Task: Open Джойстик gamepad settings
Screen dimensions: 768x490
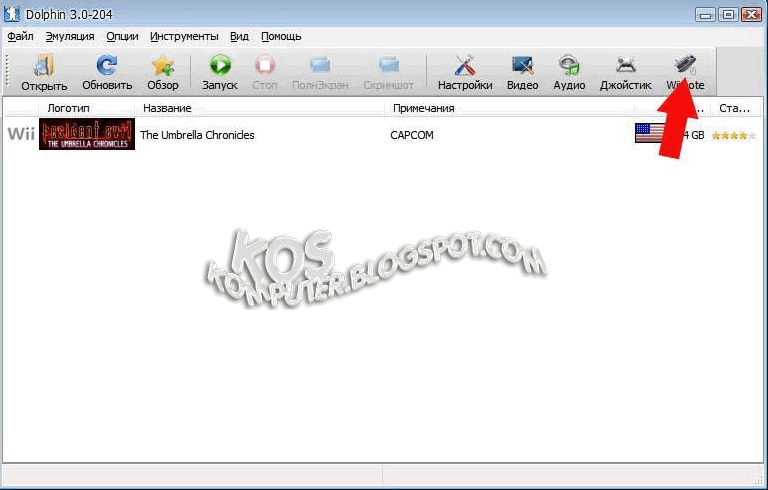Action: [625, 73]
